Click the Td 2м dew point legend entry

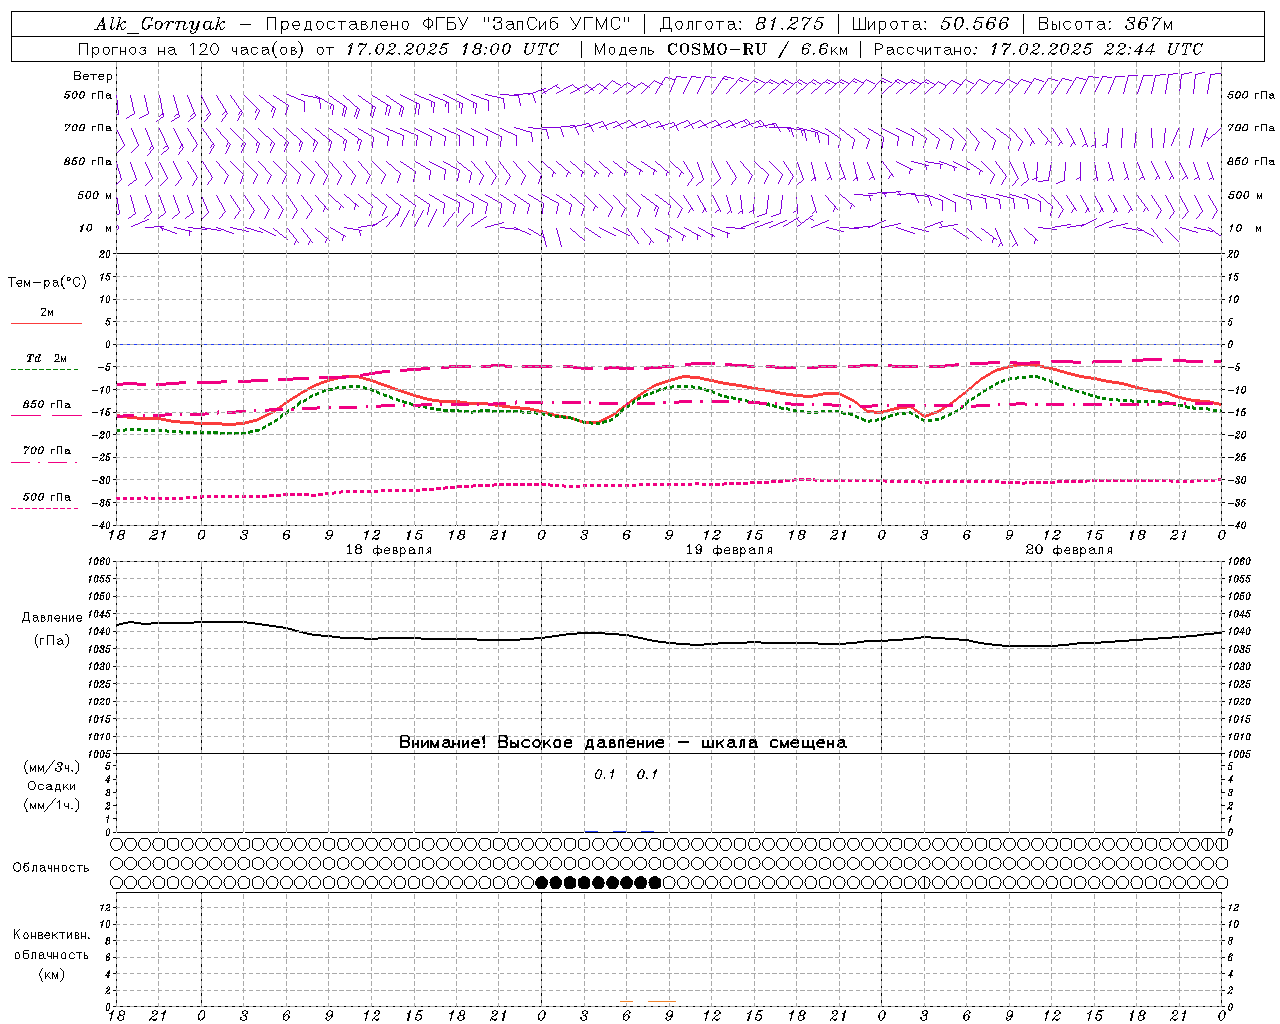point(46,358)
